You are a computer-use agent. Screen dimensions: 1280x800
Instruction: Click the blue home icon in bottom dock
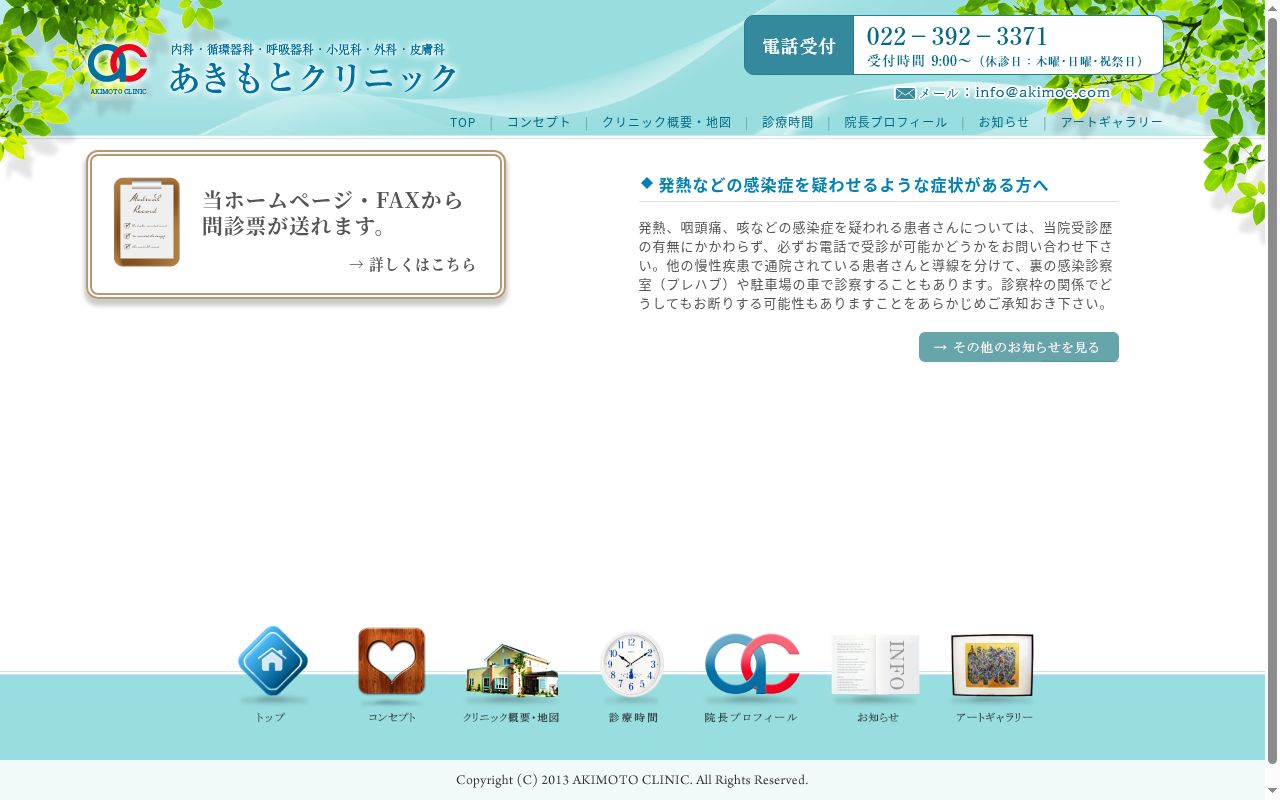(272, 661)
